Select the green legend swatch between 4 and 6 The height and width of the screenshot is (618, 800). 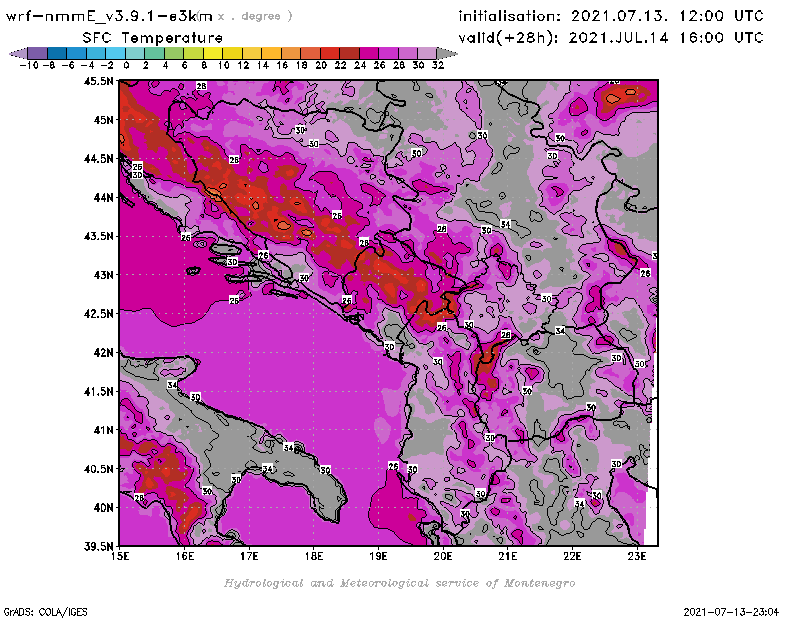click(174, 53)
